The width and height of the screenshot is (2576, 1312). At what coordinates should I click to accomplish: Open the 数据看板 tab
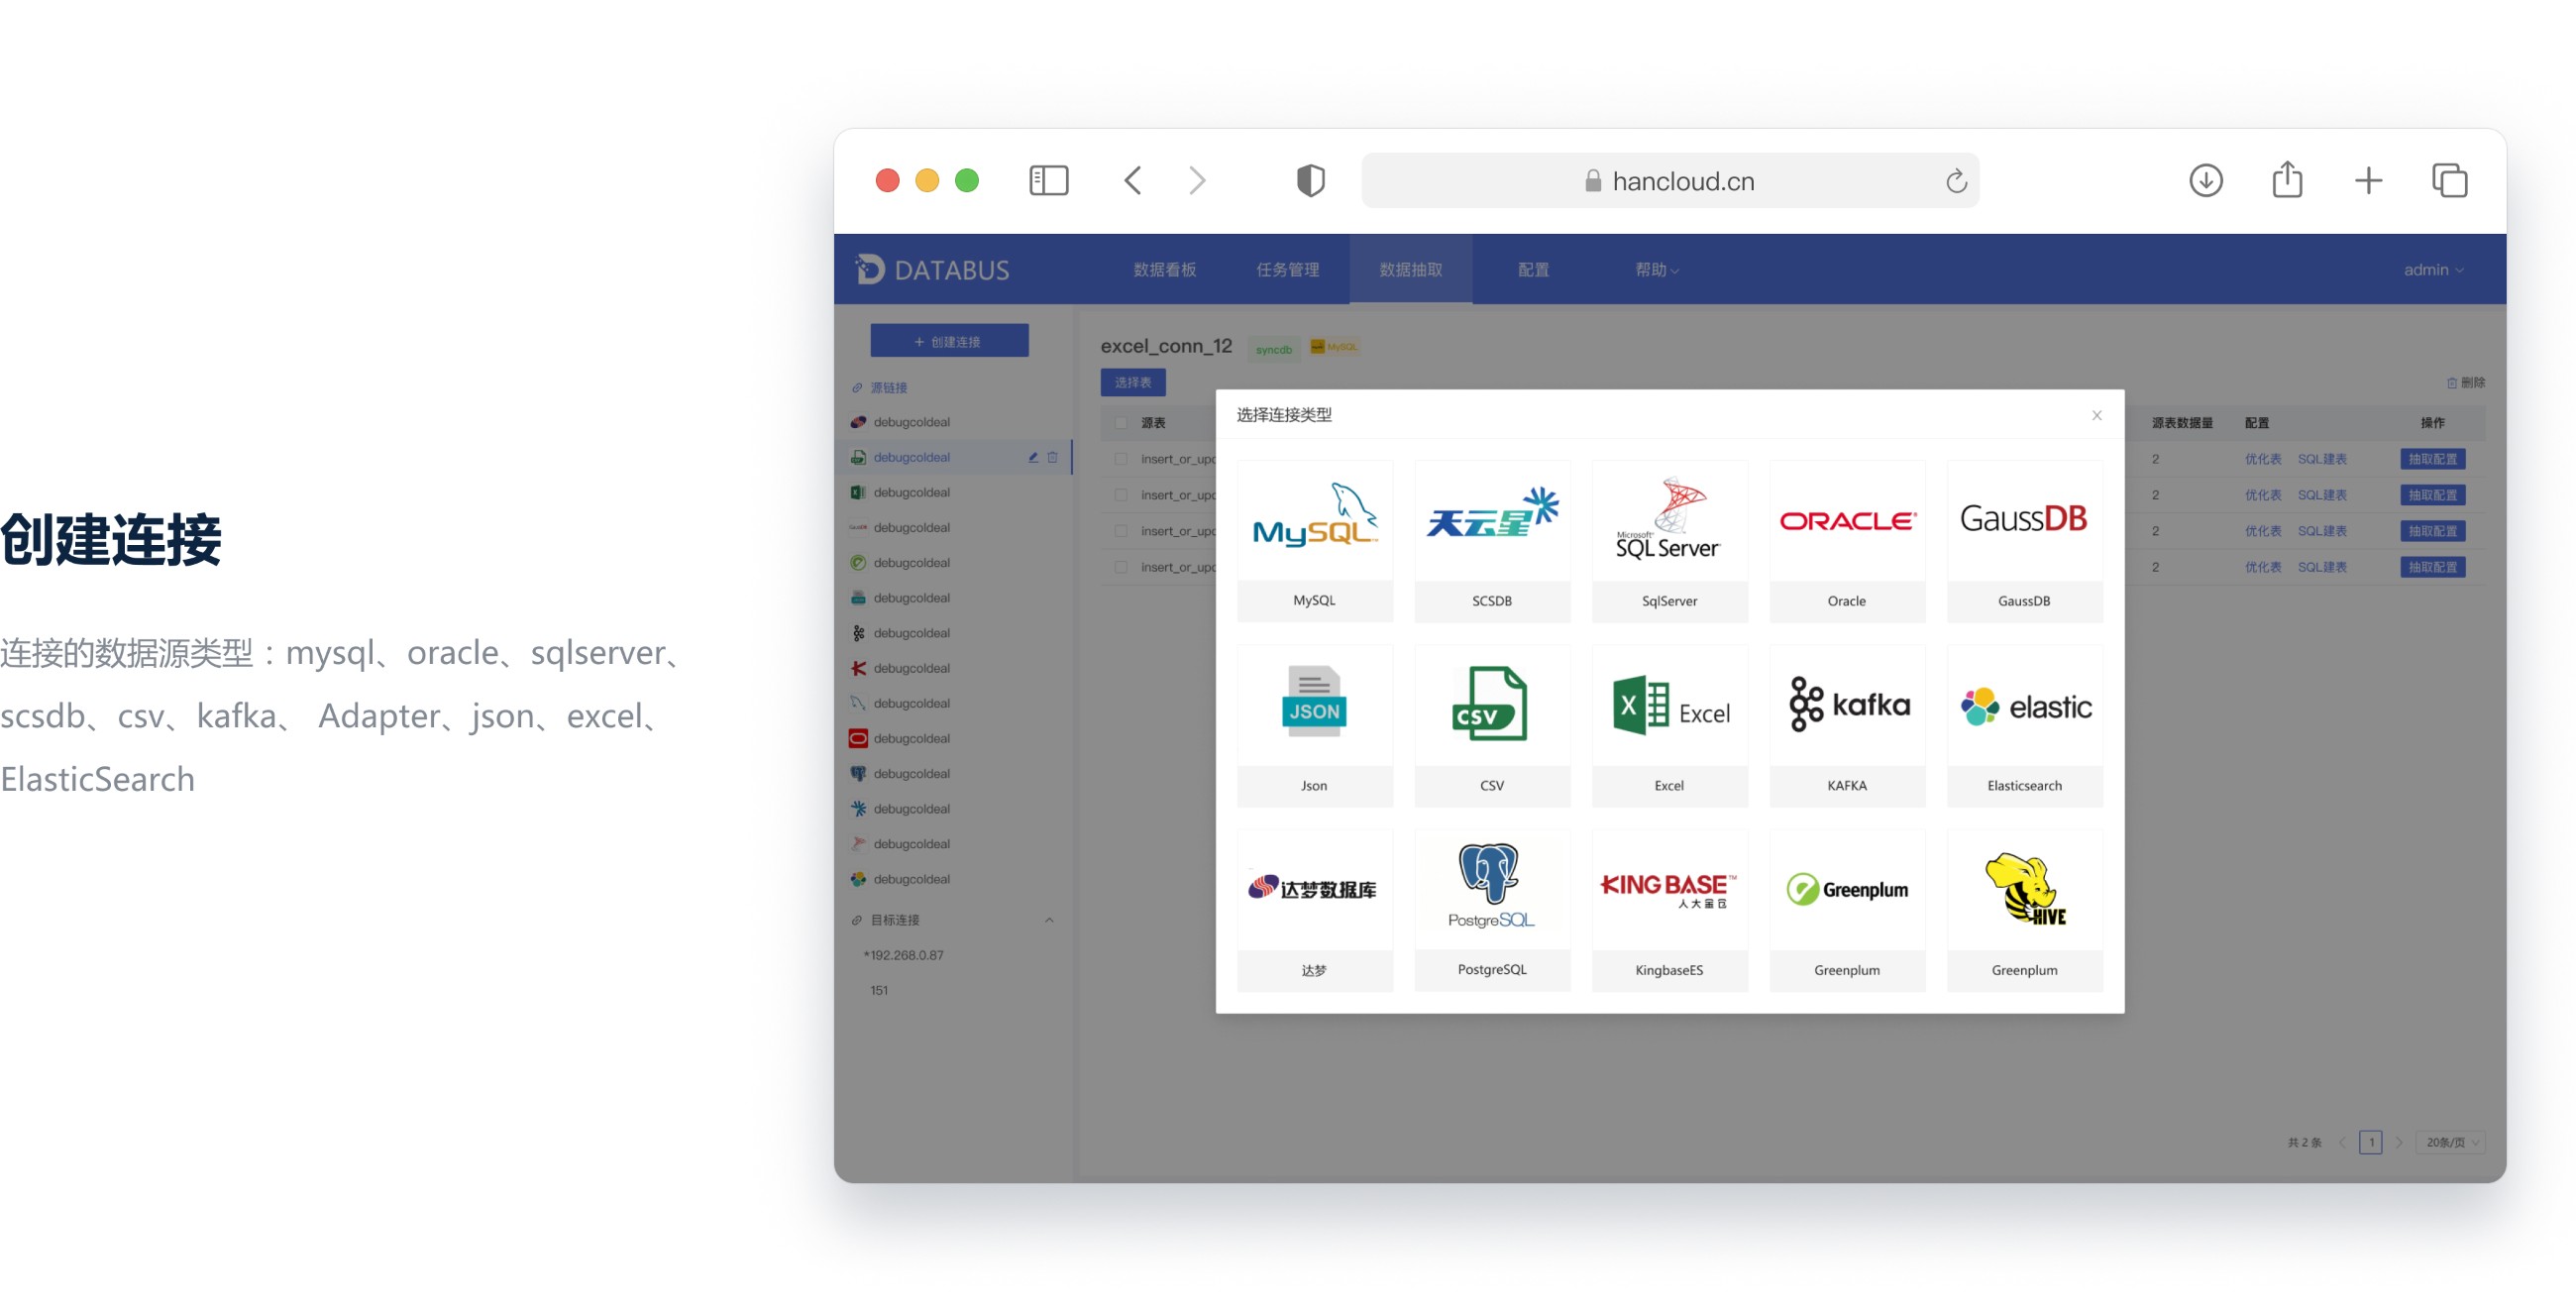click(1164, 270)
